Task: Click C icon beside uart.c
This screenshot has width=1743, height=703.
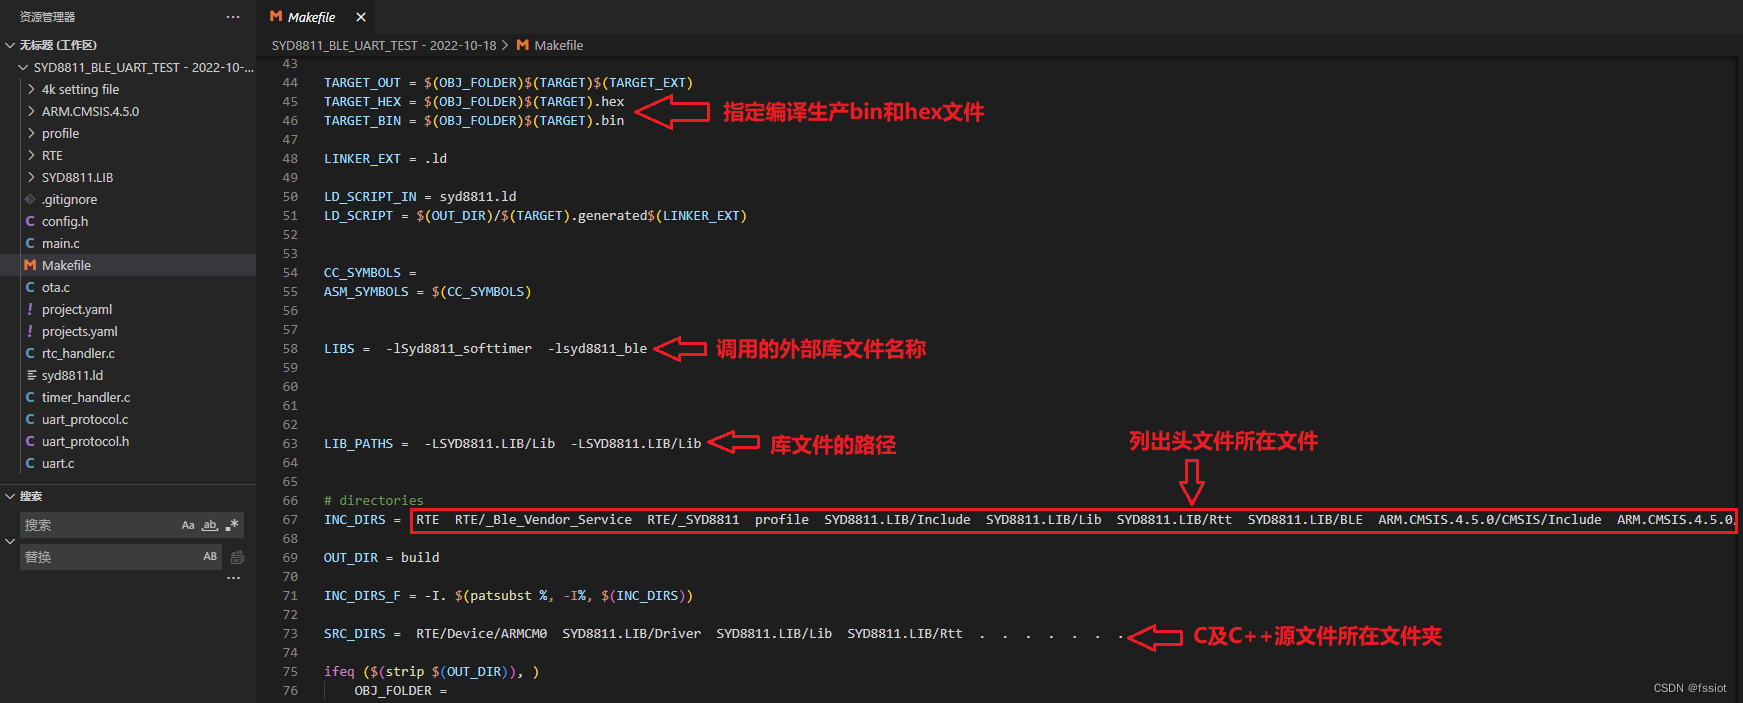Action: point(30,463)
